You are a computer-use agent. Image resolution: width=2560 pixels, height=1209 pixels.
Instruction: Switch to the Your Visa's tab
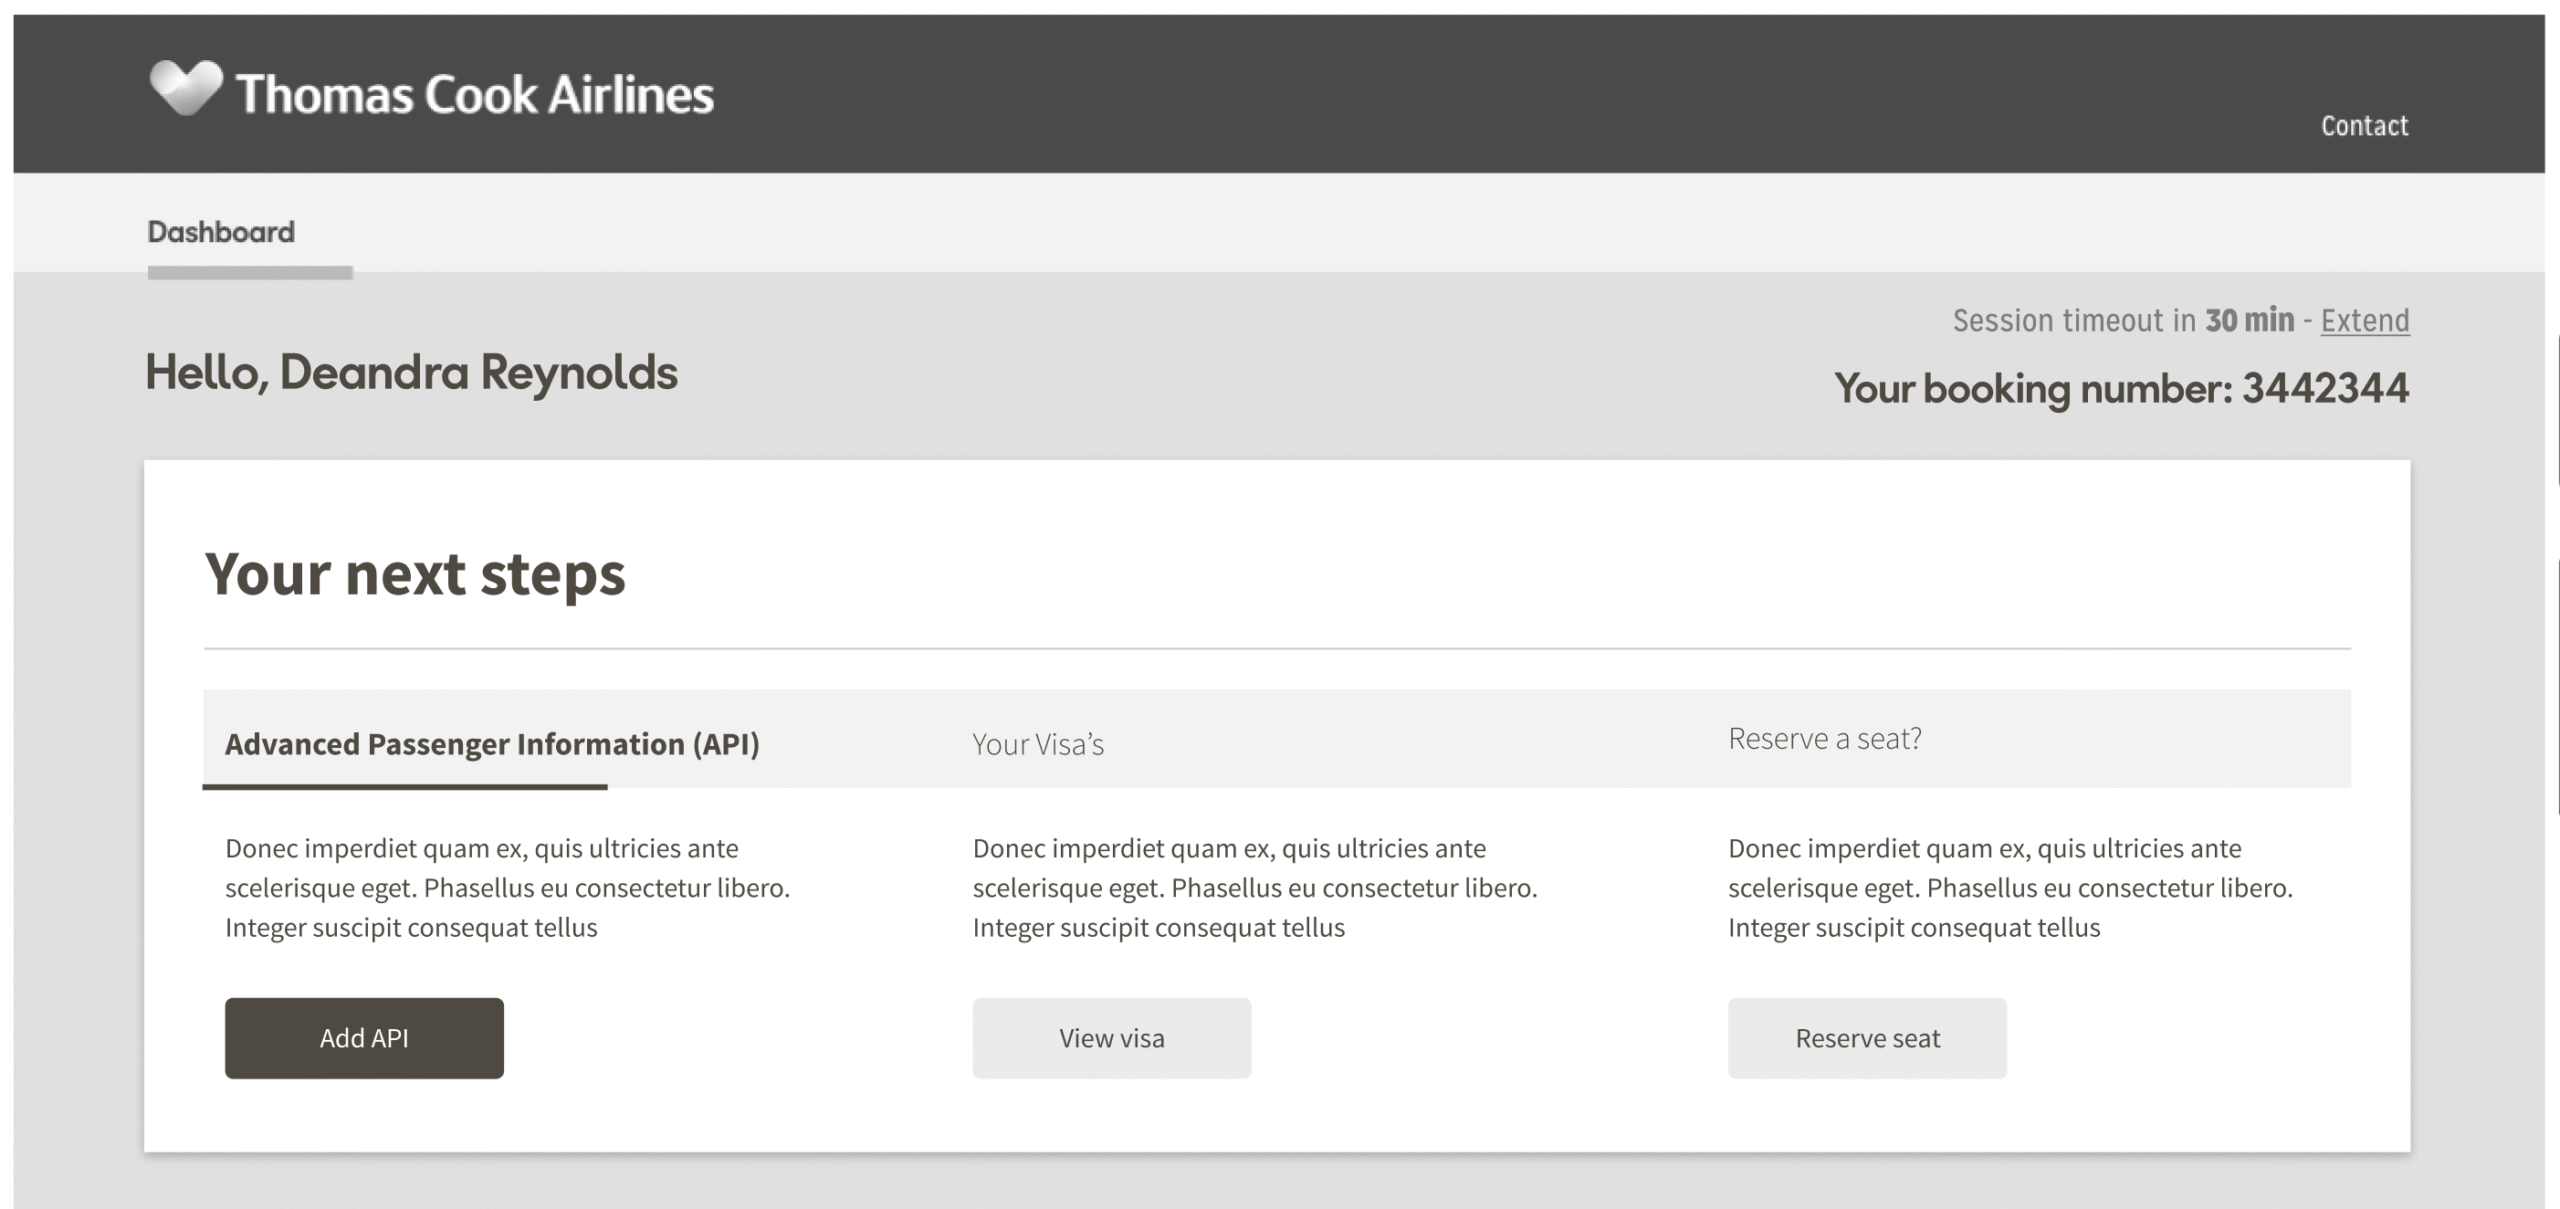point(1038,745)
